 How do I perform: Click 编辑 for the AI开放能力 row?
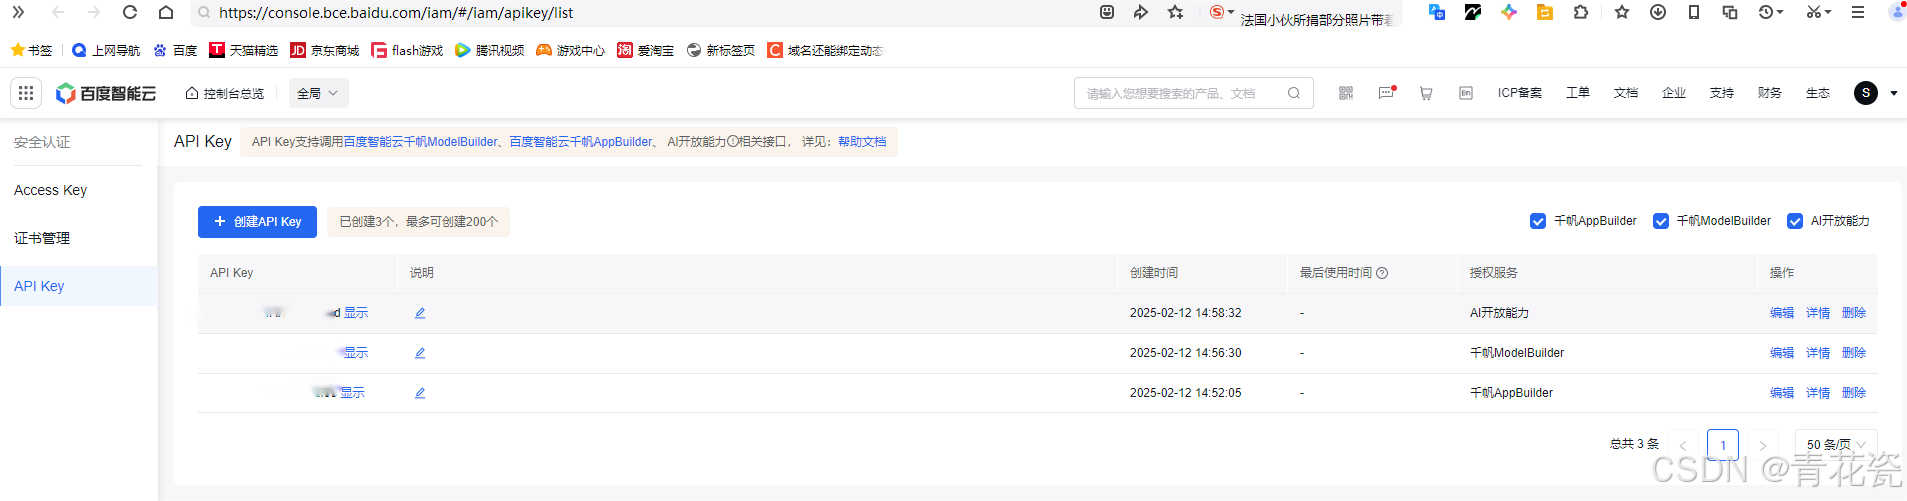[1782, 313]
